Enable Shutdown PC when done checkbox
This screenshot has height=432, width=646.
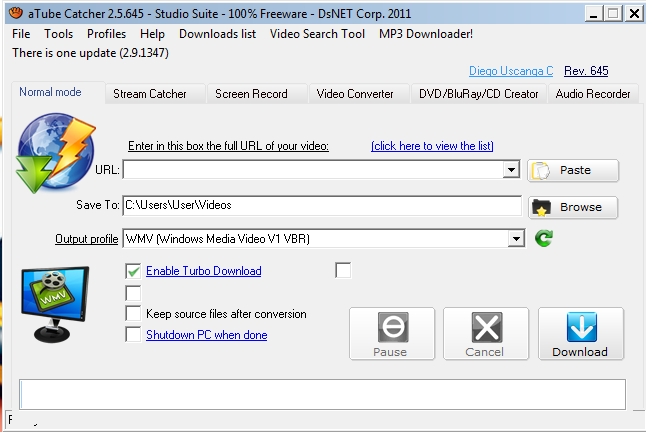tap(133, 334)
